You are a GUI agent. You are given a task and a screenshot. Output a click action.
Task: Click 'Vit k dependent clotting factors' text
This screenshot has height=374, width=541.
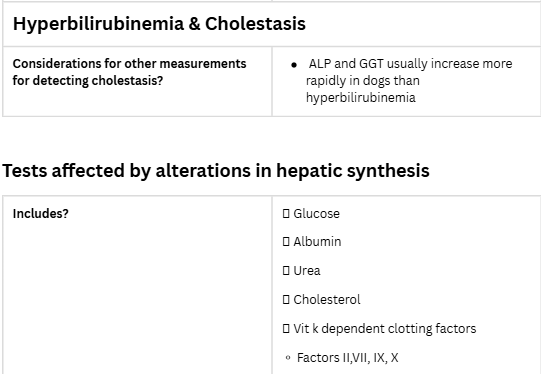385,328
